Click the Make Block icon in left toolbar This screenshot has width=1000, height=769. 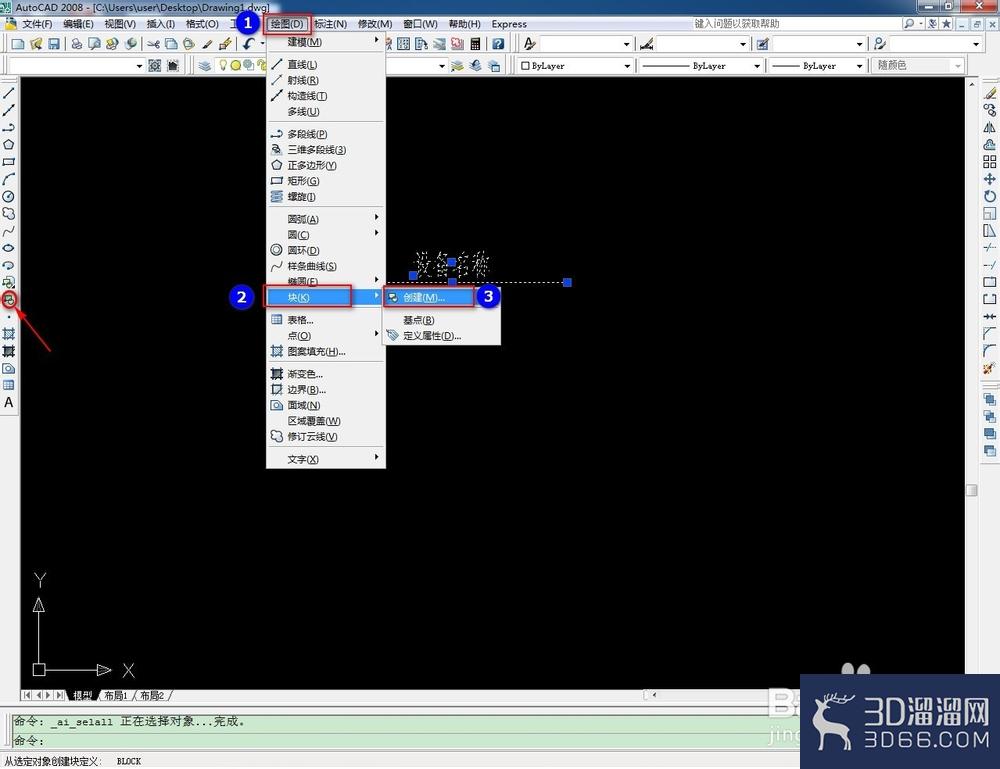pos(9,299)
